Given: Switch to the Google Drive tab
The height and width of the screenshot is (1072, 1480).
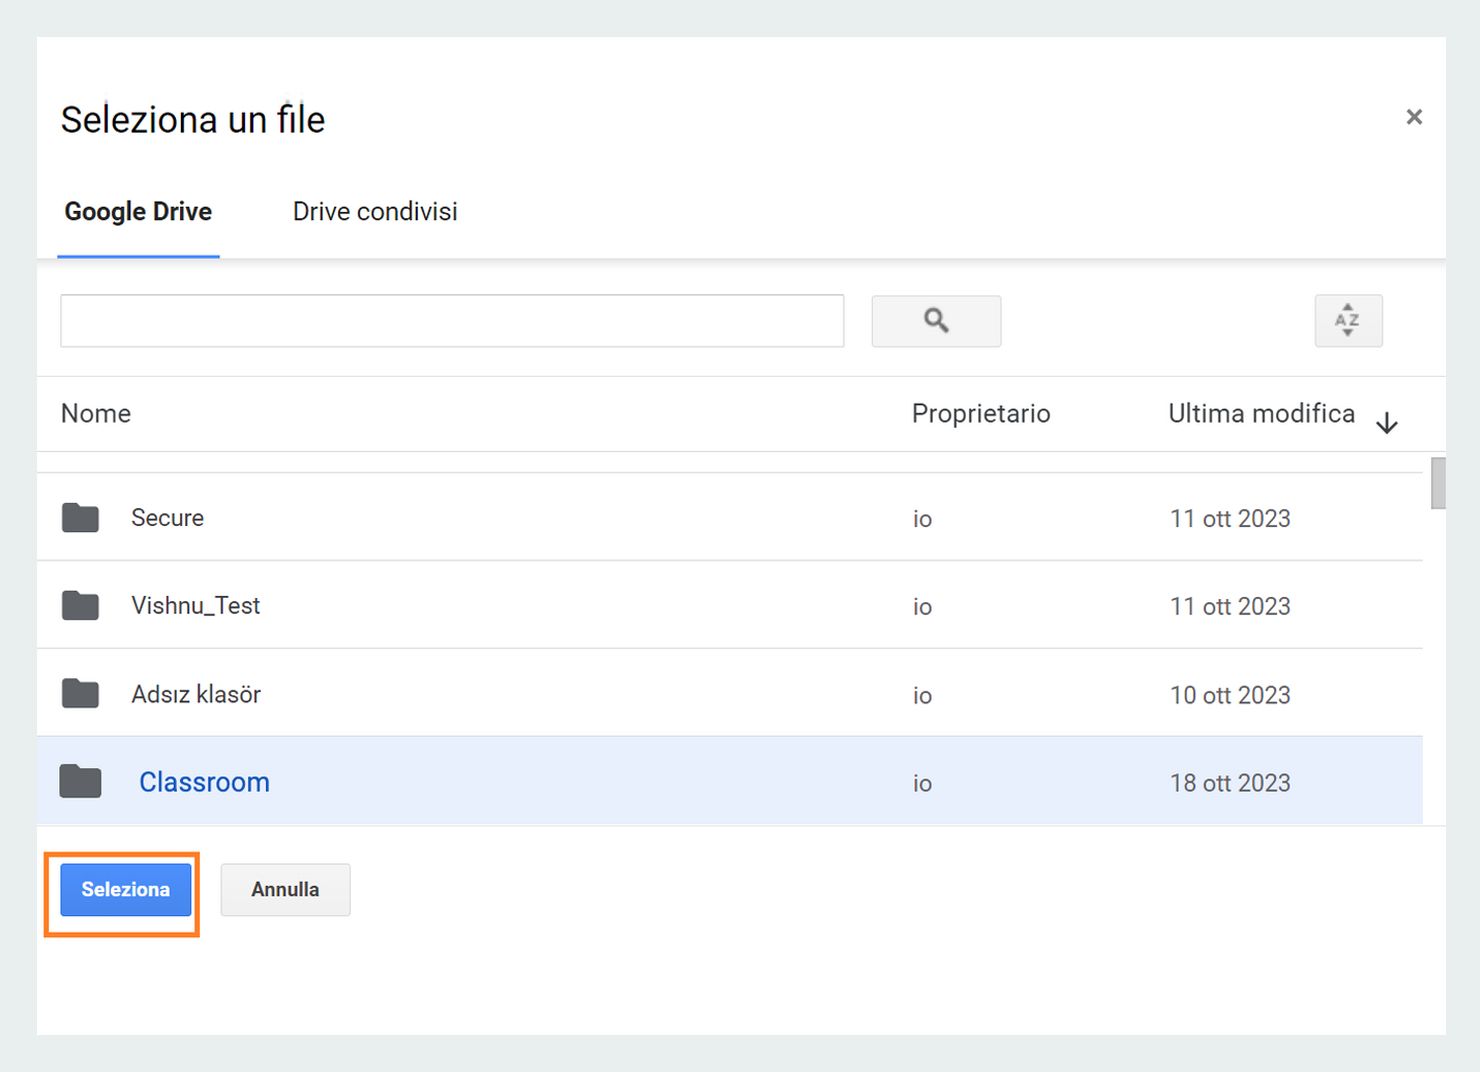Looking at the screenshot, I should (138, 212).
